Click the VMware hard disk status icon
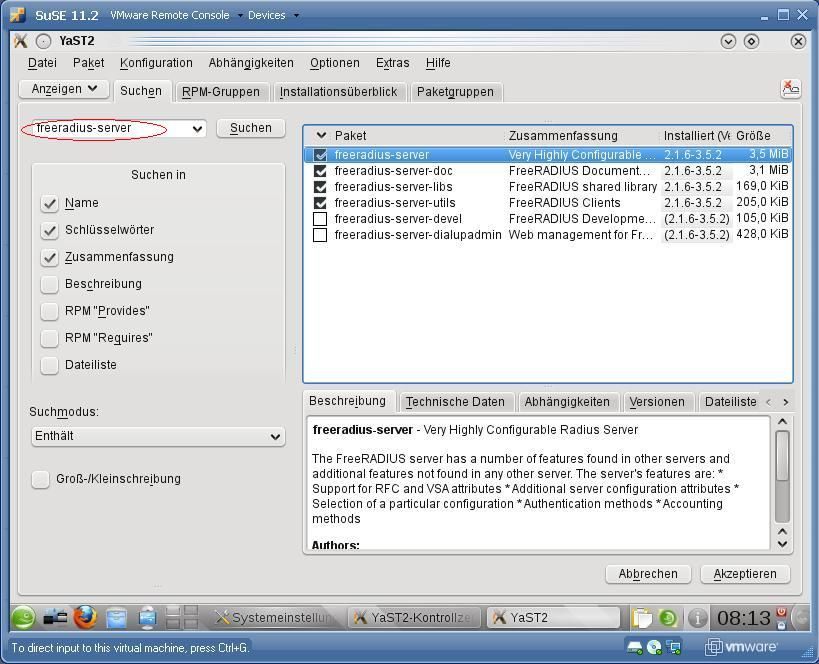The height and width of the screenshot is (664, 819). tap(635, 648)
